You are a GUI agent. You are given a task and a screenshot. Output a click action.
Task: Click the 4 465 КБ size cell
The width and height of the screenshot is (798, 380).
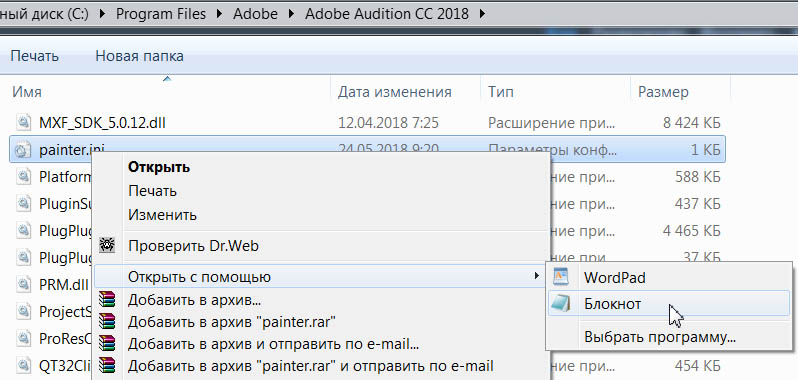(x=692, y=230)
